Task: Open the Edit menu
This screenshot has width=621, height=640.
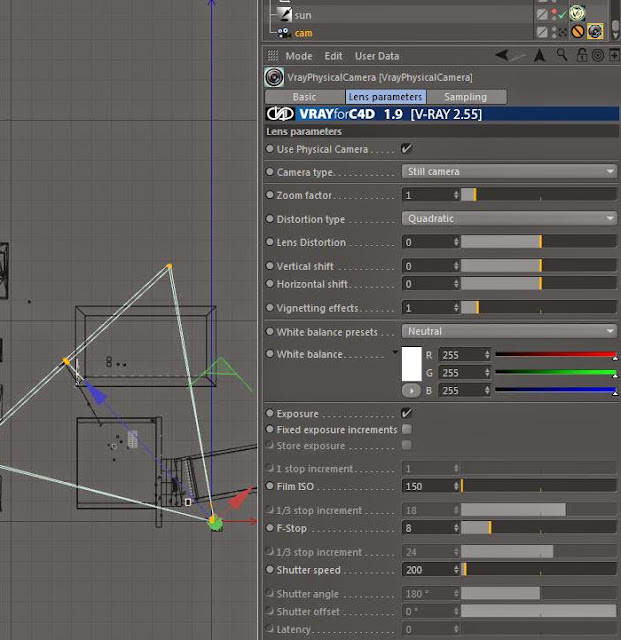Action: tap(333, 56)
